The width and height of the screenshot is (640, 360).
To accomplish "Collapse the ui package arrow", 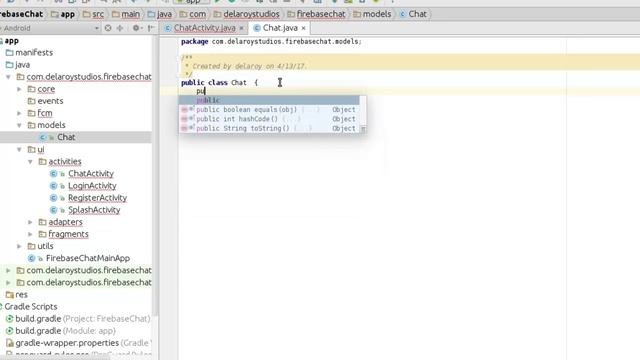I will click(19, 149).
